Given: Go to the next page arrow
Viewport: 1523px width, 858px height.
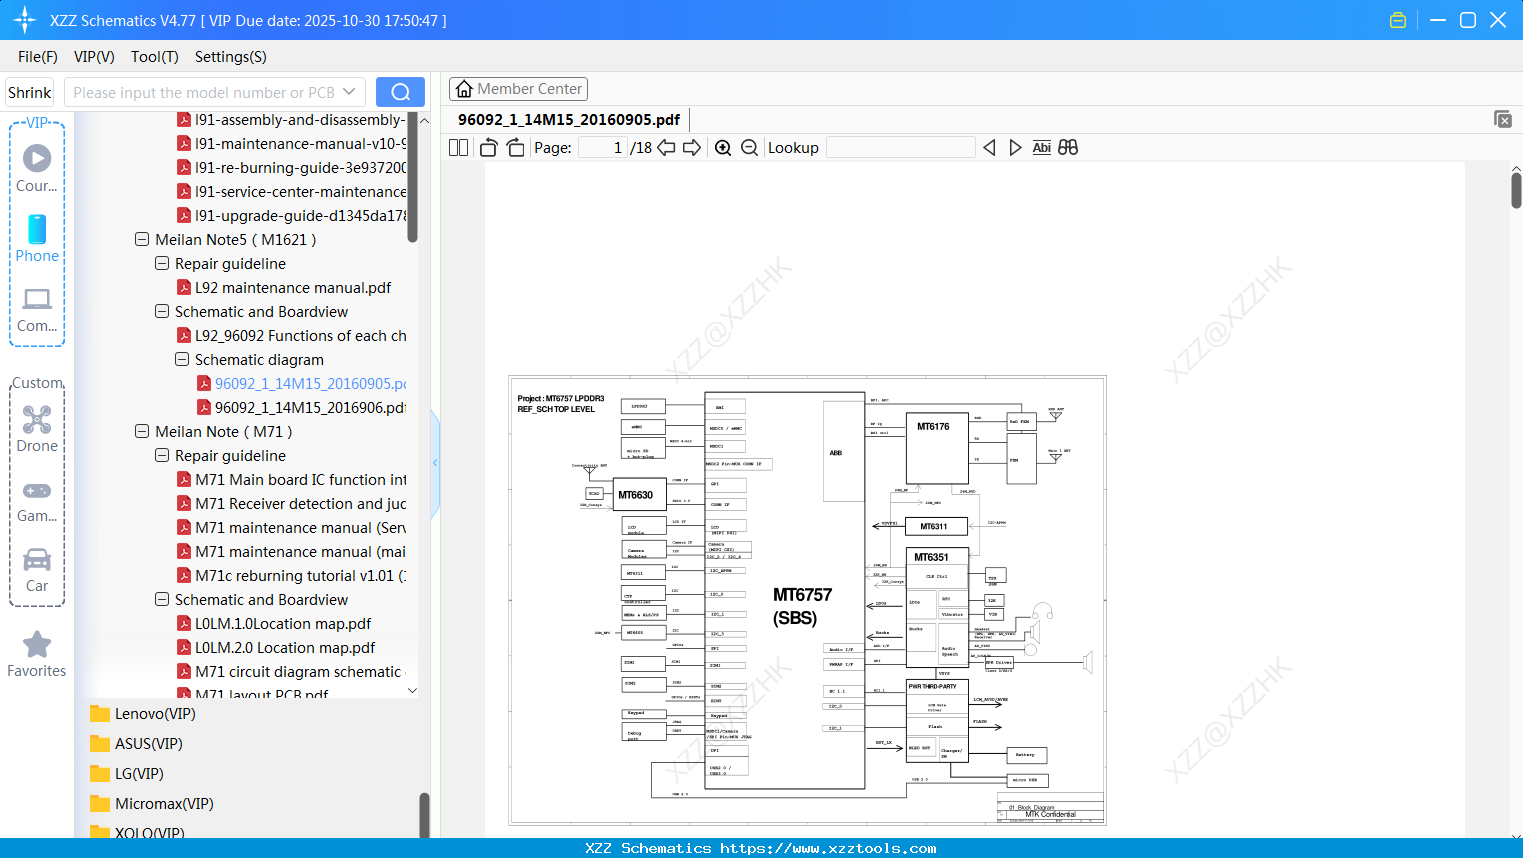Looking at the screenshot, I should tap(692, 148).
